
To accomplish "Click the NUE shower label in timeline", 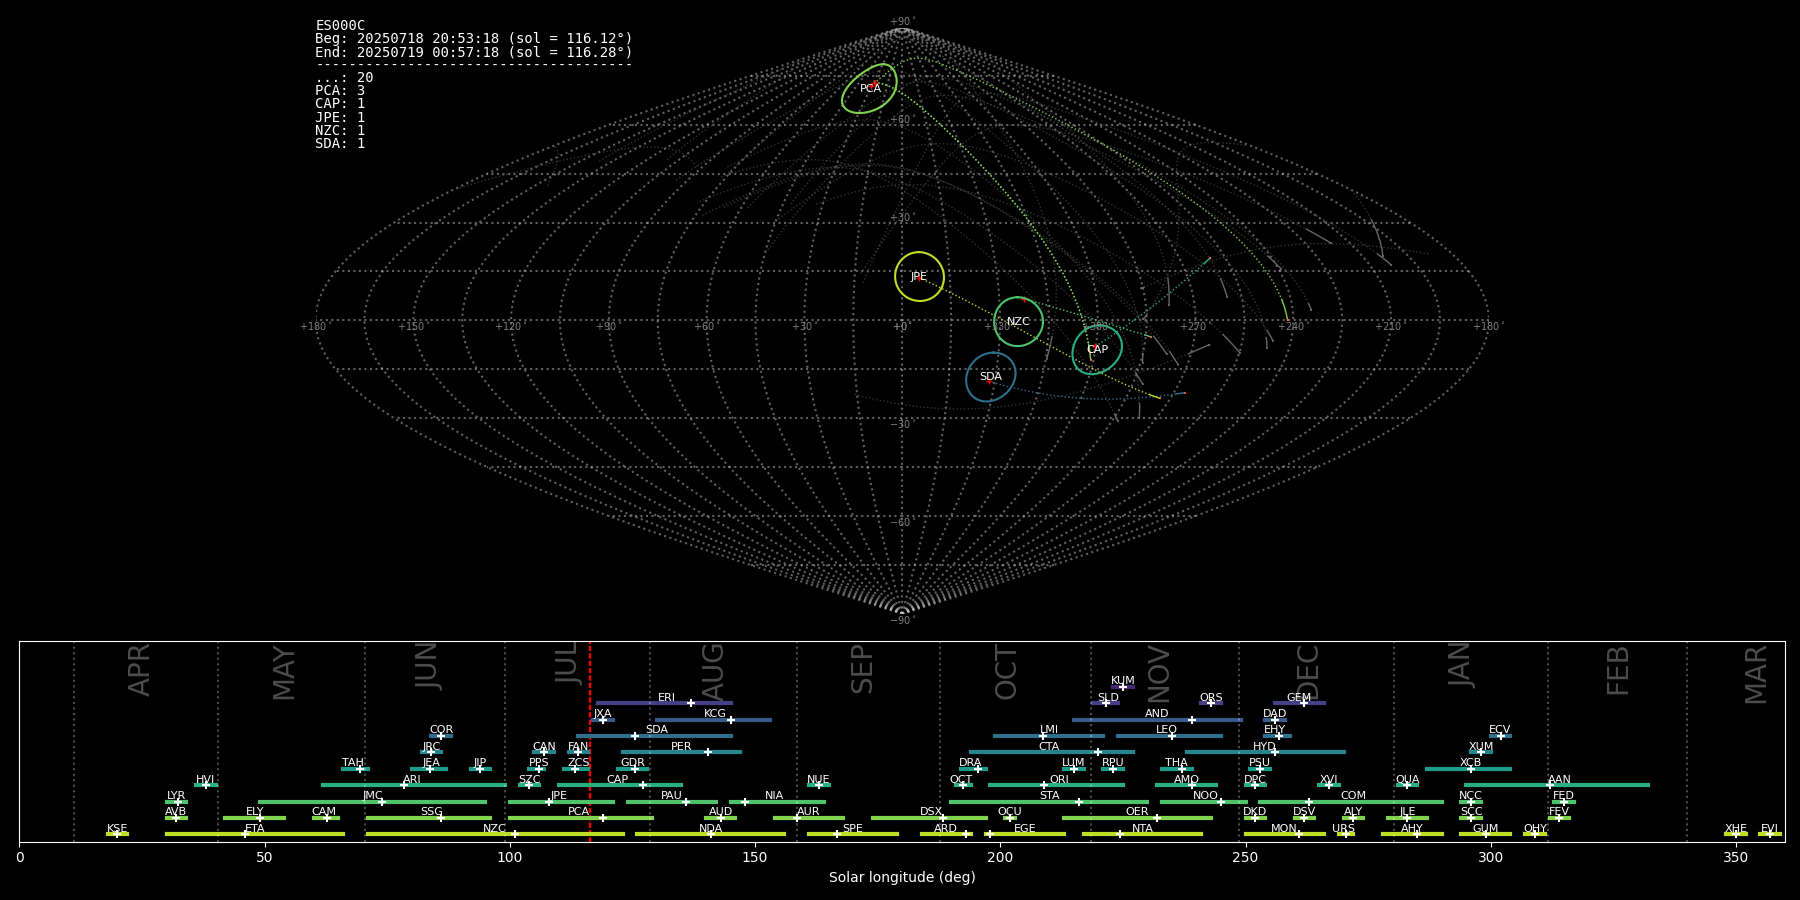I will click(x=818, y=779).
